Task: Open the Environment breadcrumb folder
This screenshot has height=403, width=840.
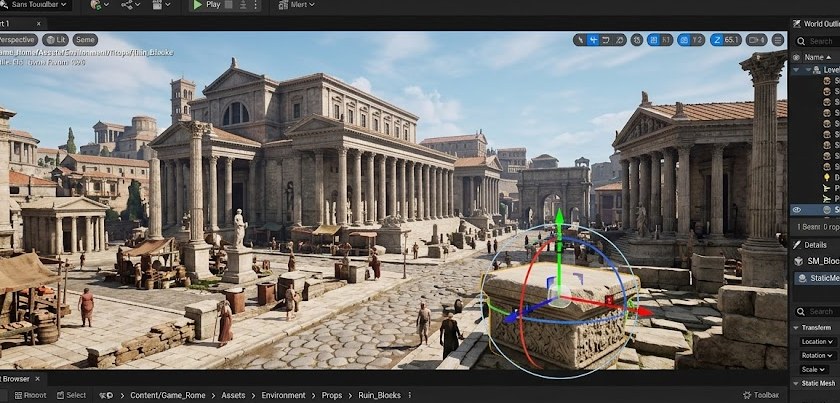Action: tap(283, 395)
